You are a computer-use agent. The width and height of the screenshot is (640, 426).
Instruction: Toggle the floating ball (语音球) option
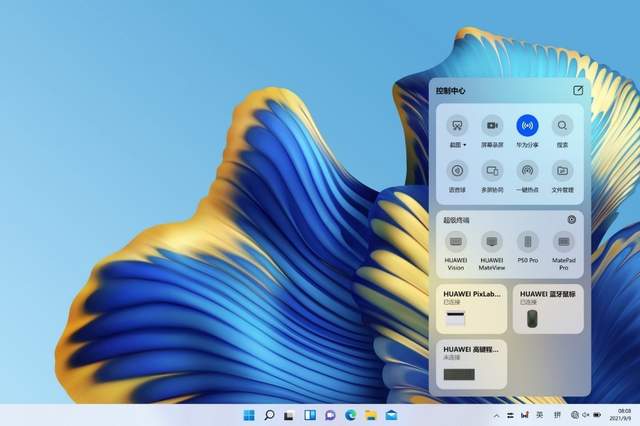point(456,171)
